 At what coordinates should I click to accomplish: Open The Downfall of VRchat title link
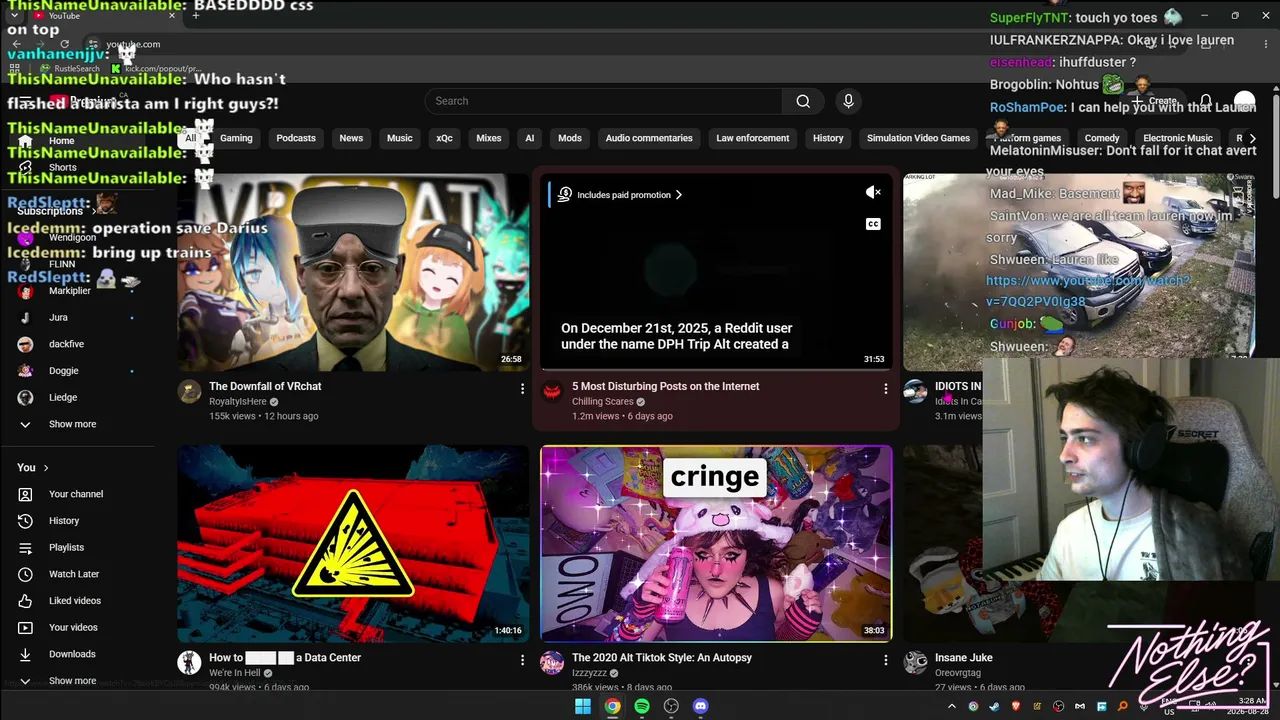click(265, 386)
